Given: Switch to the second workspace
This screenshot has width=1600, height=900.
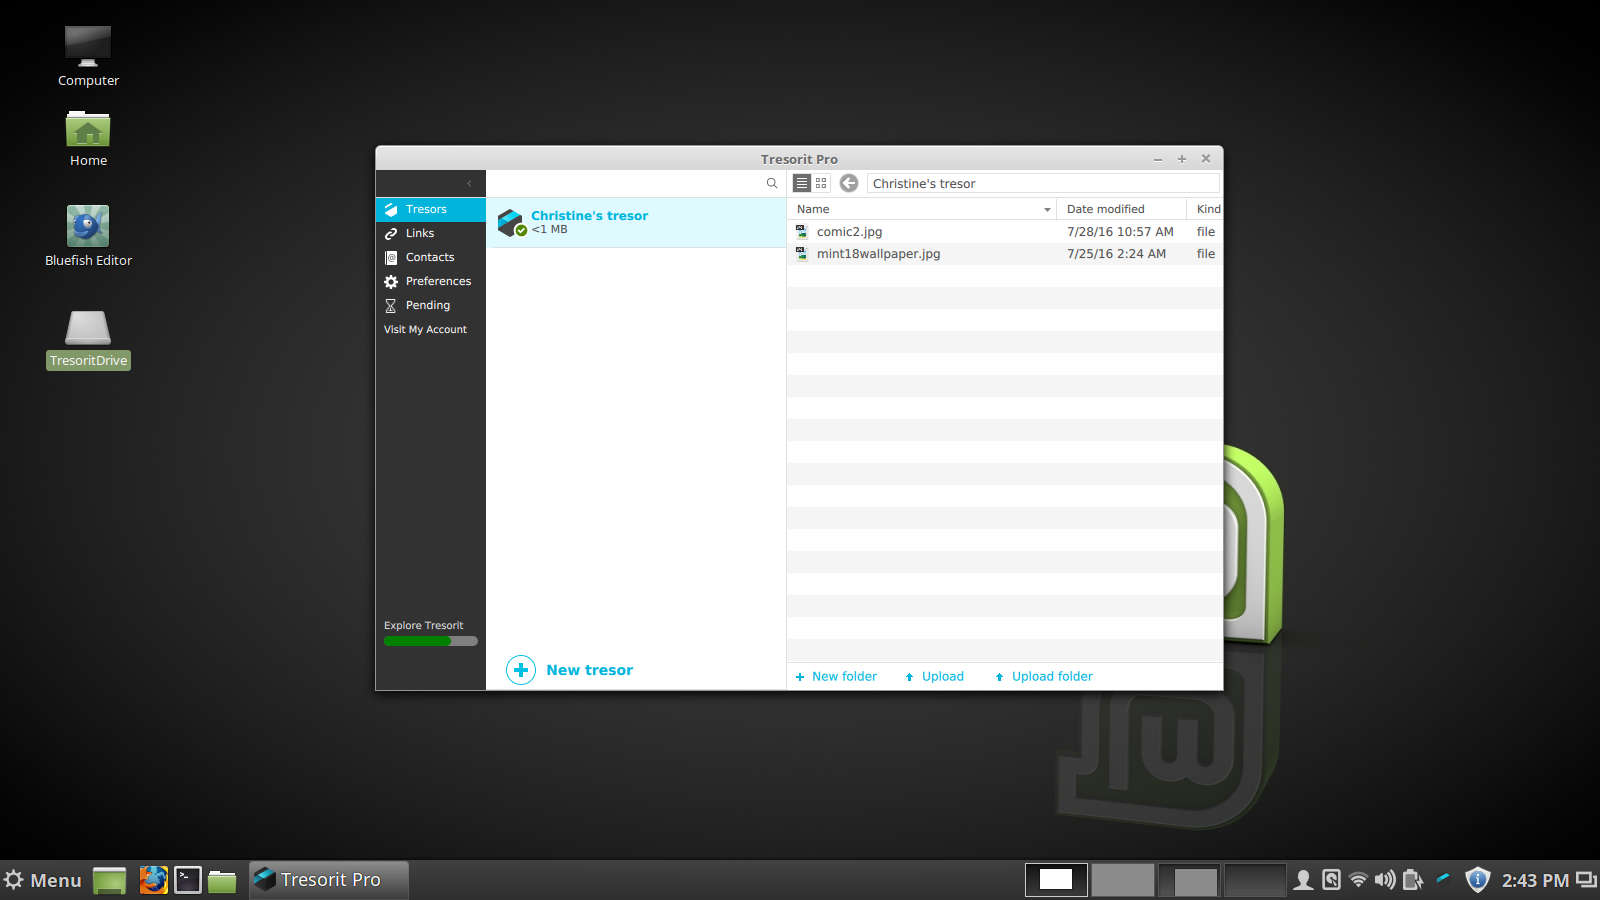Looking at the screenshot, I should (x=1122, y=880).
